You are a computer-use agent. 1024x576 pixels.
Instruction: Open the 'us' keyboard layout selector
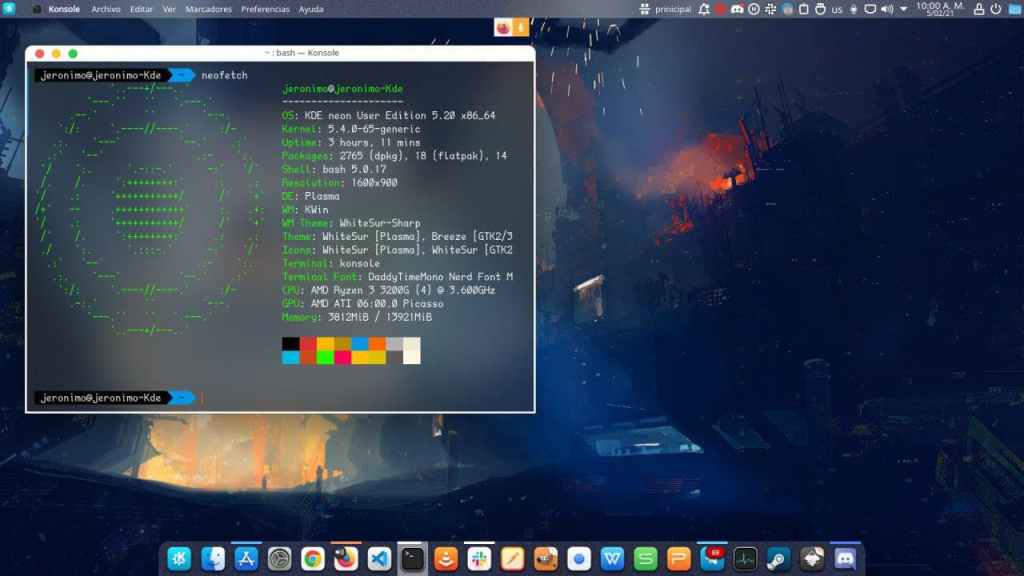(x=837, y=9)
